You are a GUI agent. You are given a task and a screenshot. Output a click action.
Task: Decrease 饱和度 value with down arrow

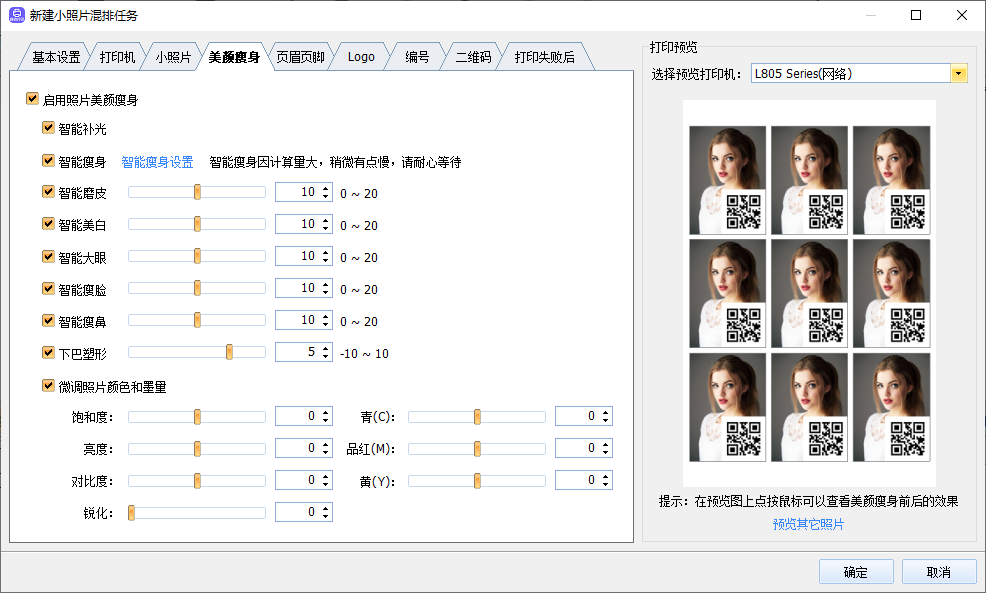[325, 421]
